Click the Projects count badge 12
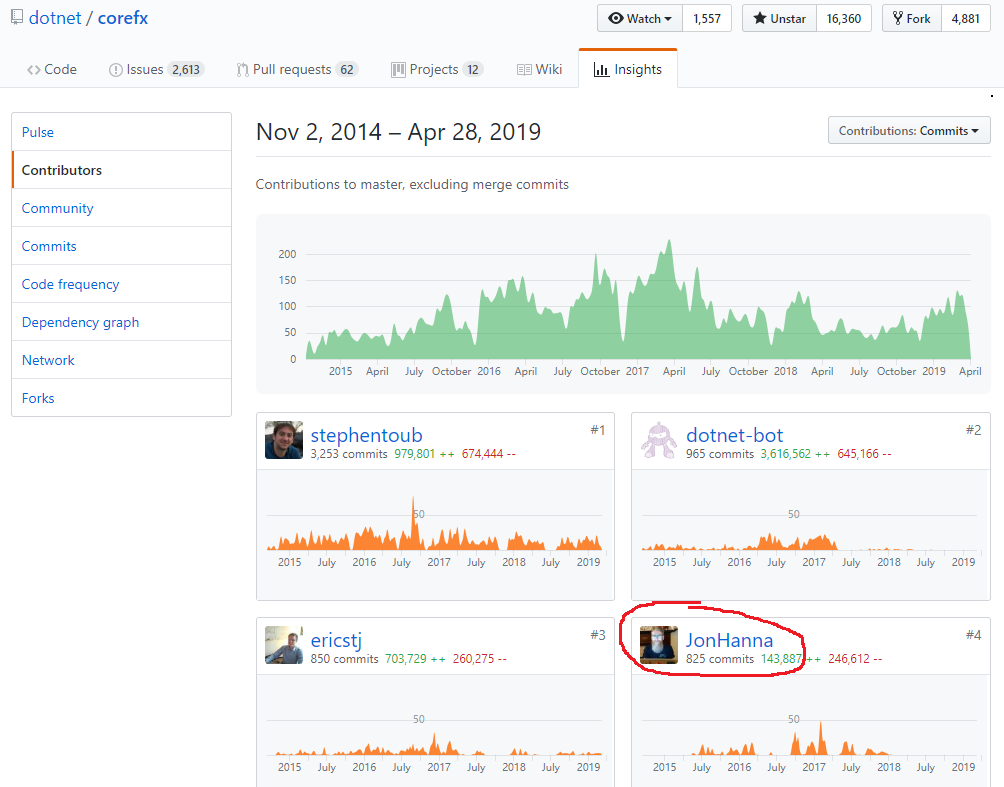Viewport: 1004px width, 787px height. [473, 70]
